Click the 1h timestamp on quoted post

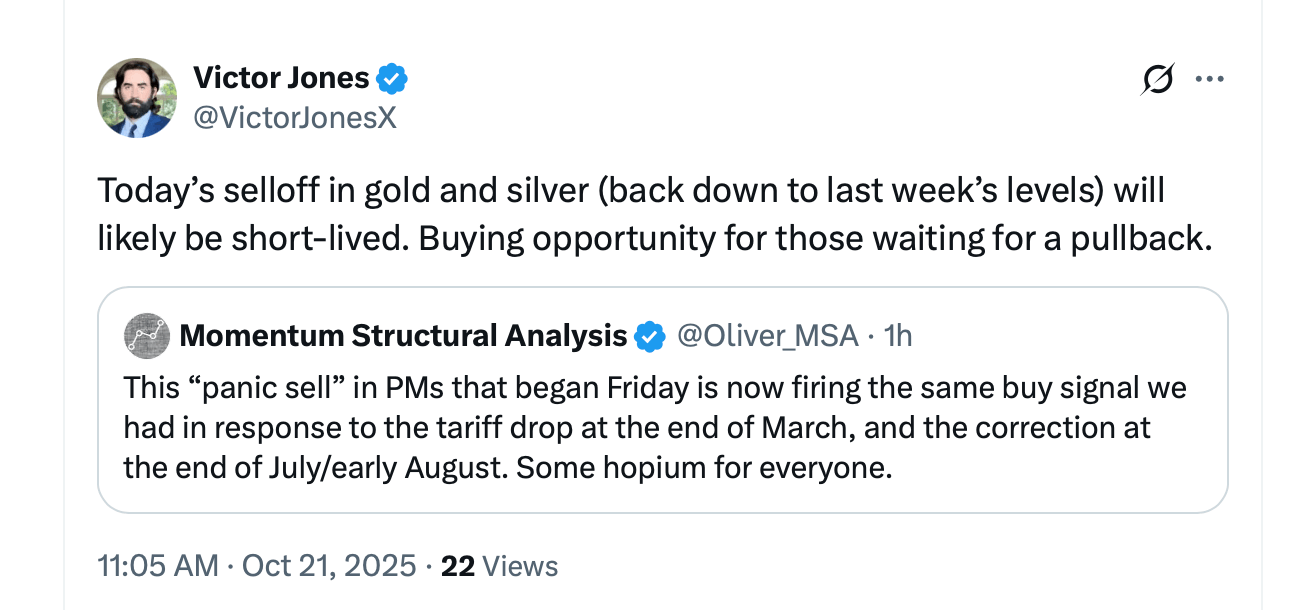coord(899,336)
